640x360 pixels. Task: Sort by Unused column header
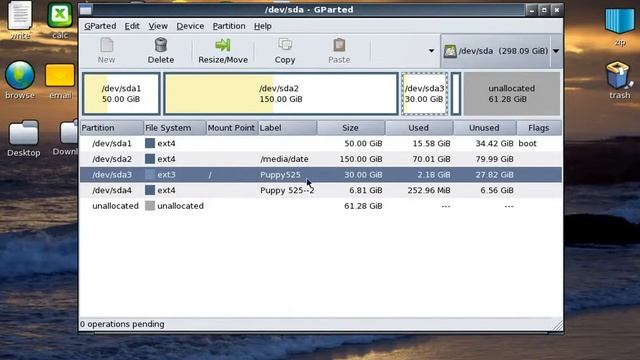[484, 128]
